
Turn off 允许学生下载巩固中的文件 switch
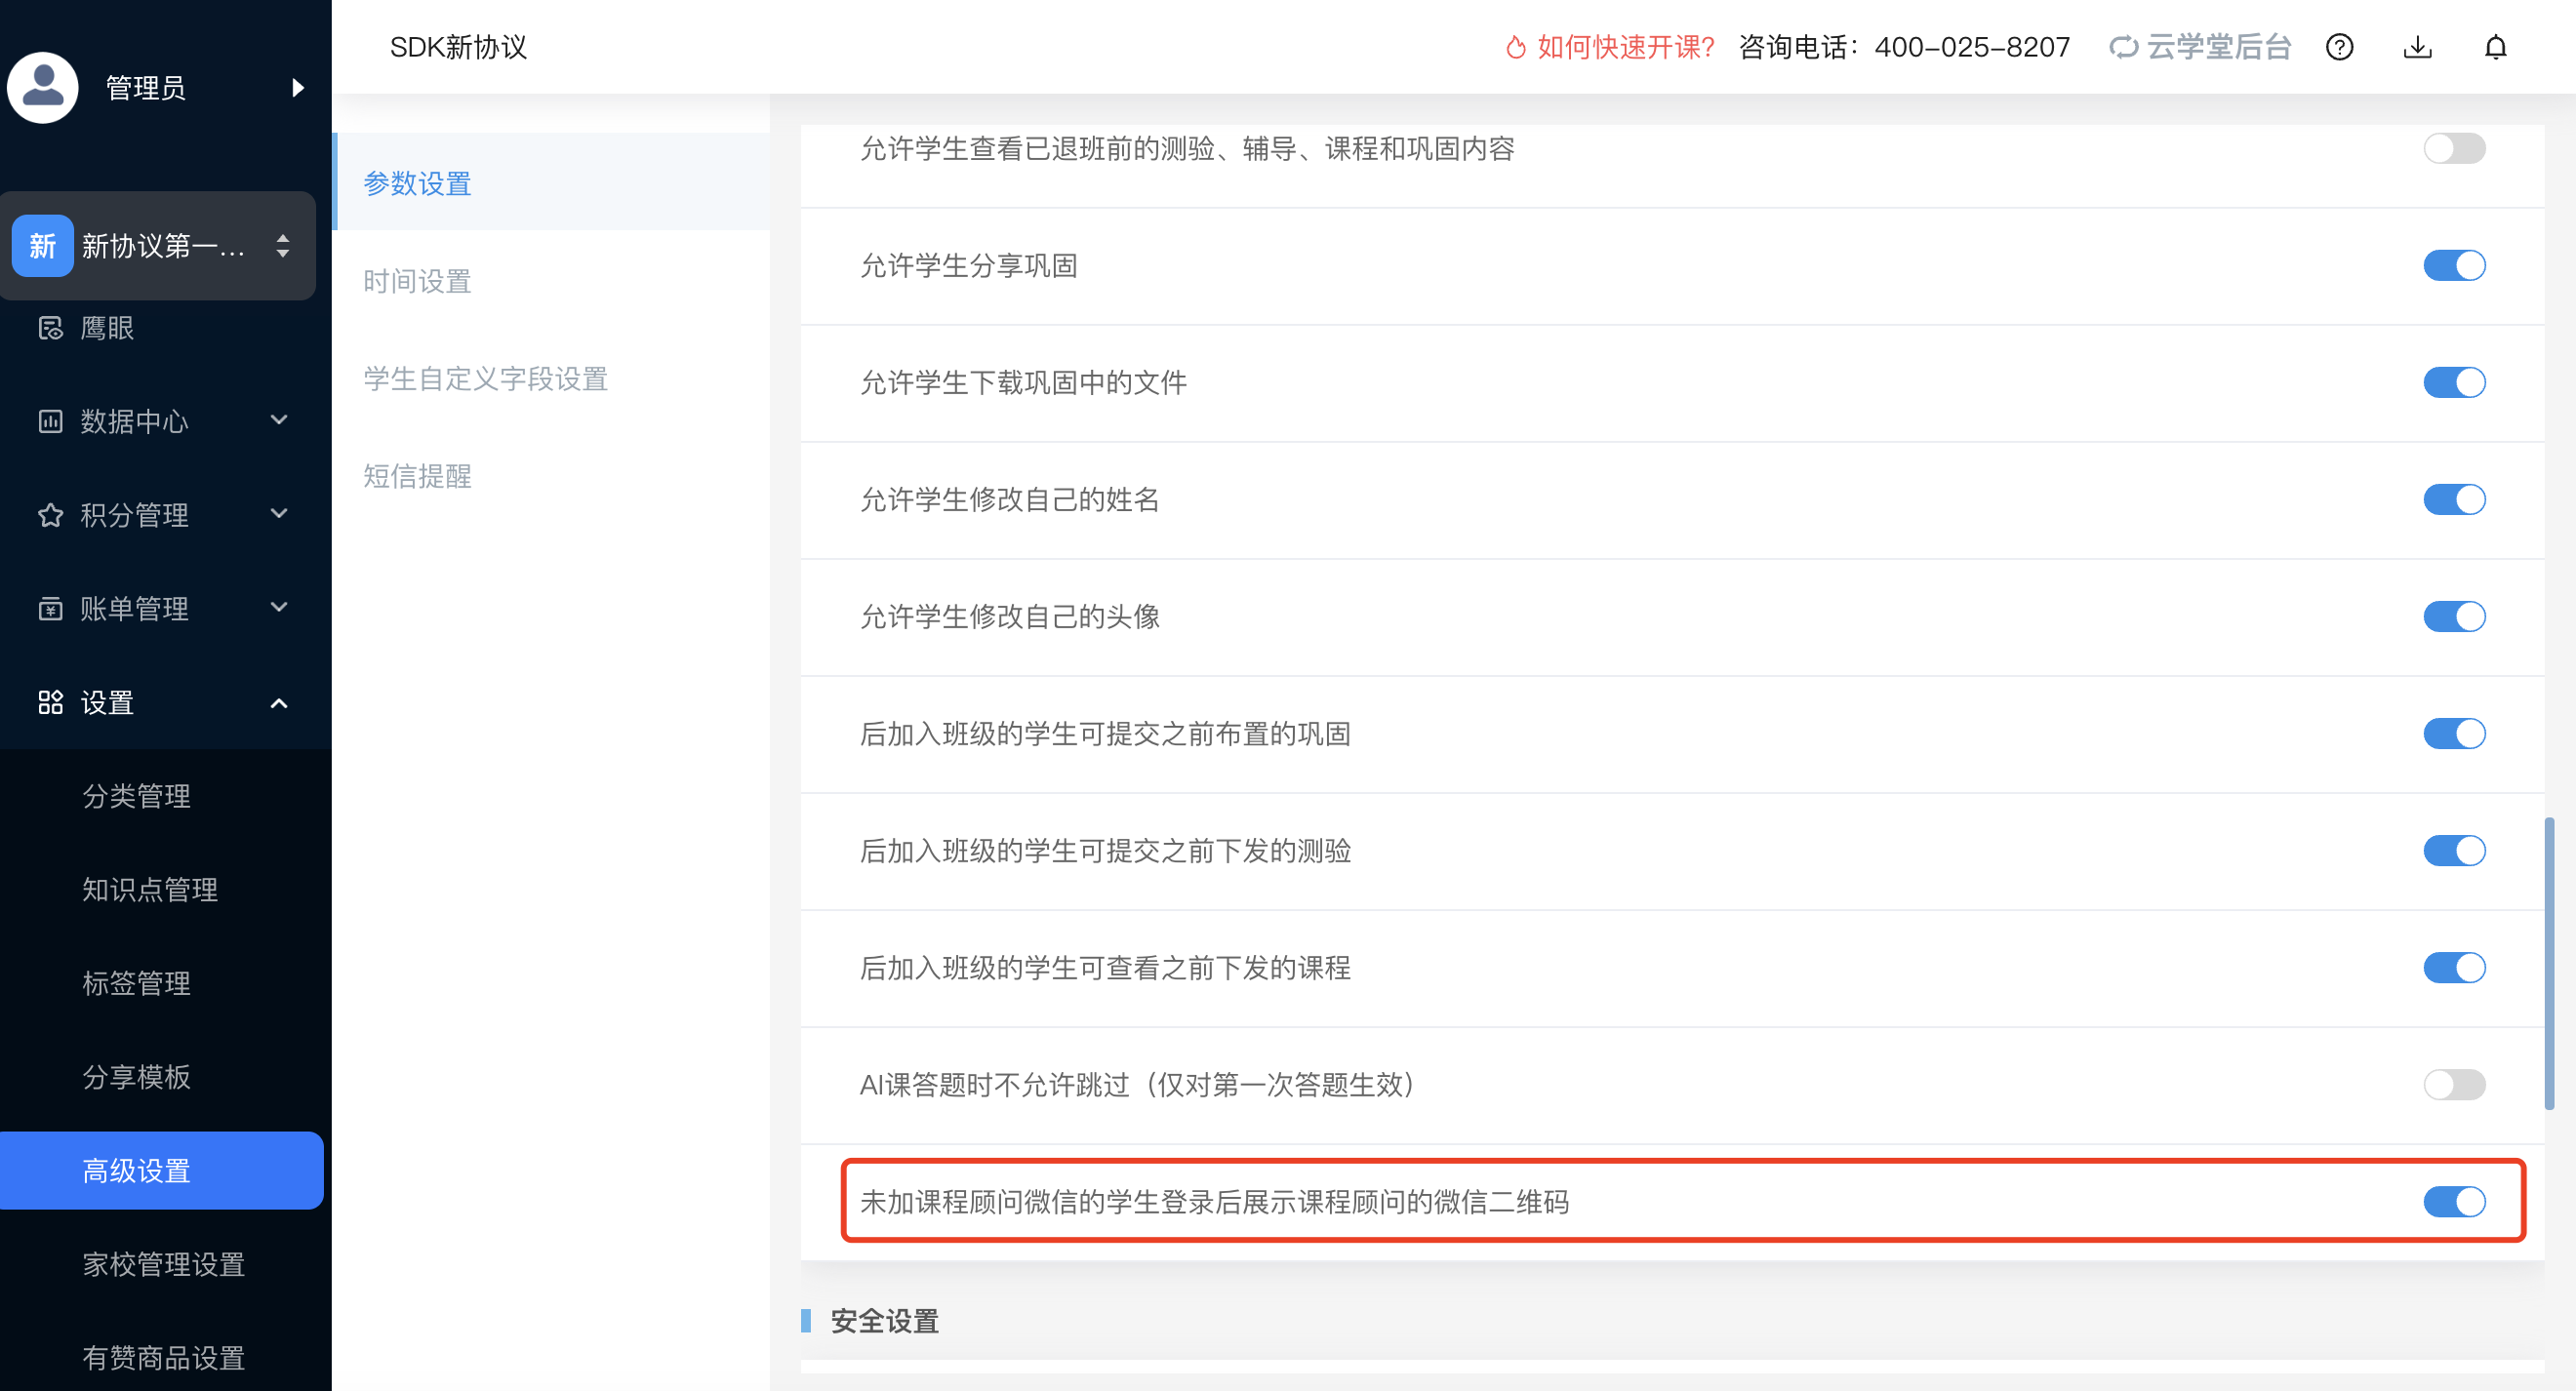click(2454, 382)
